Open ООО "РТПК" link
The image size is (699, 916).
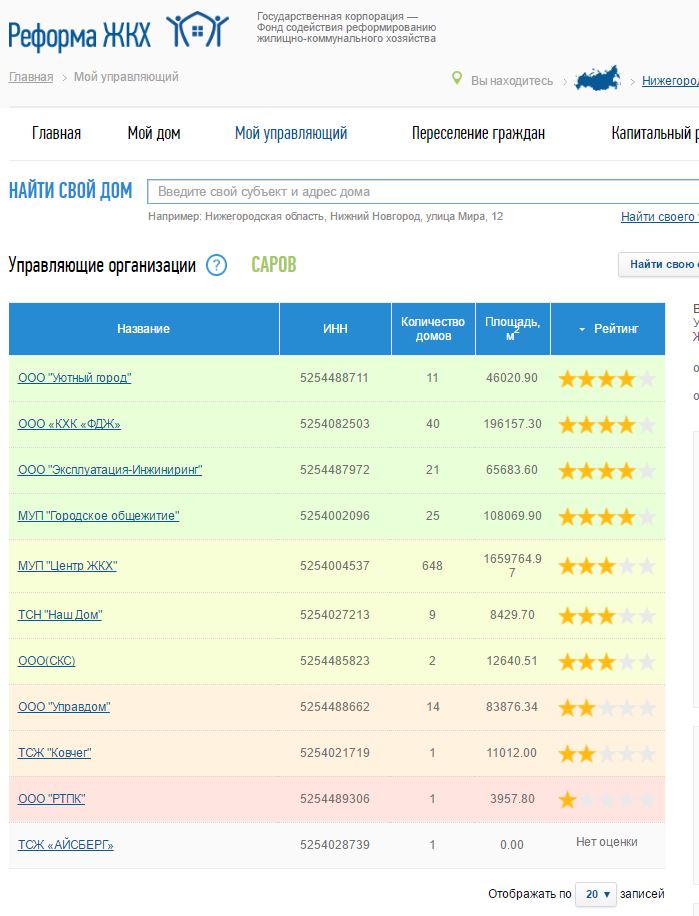coord(51,799)
